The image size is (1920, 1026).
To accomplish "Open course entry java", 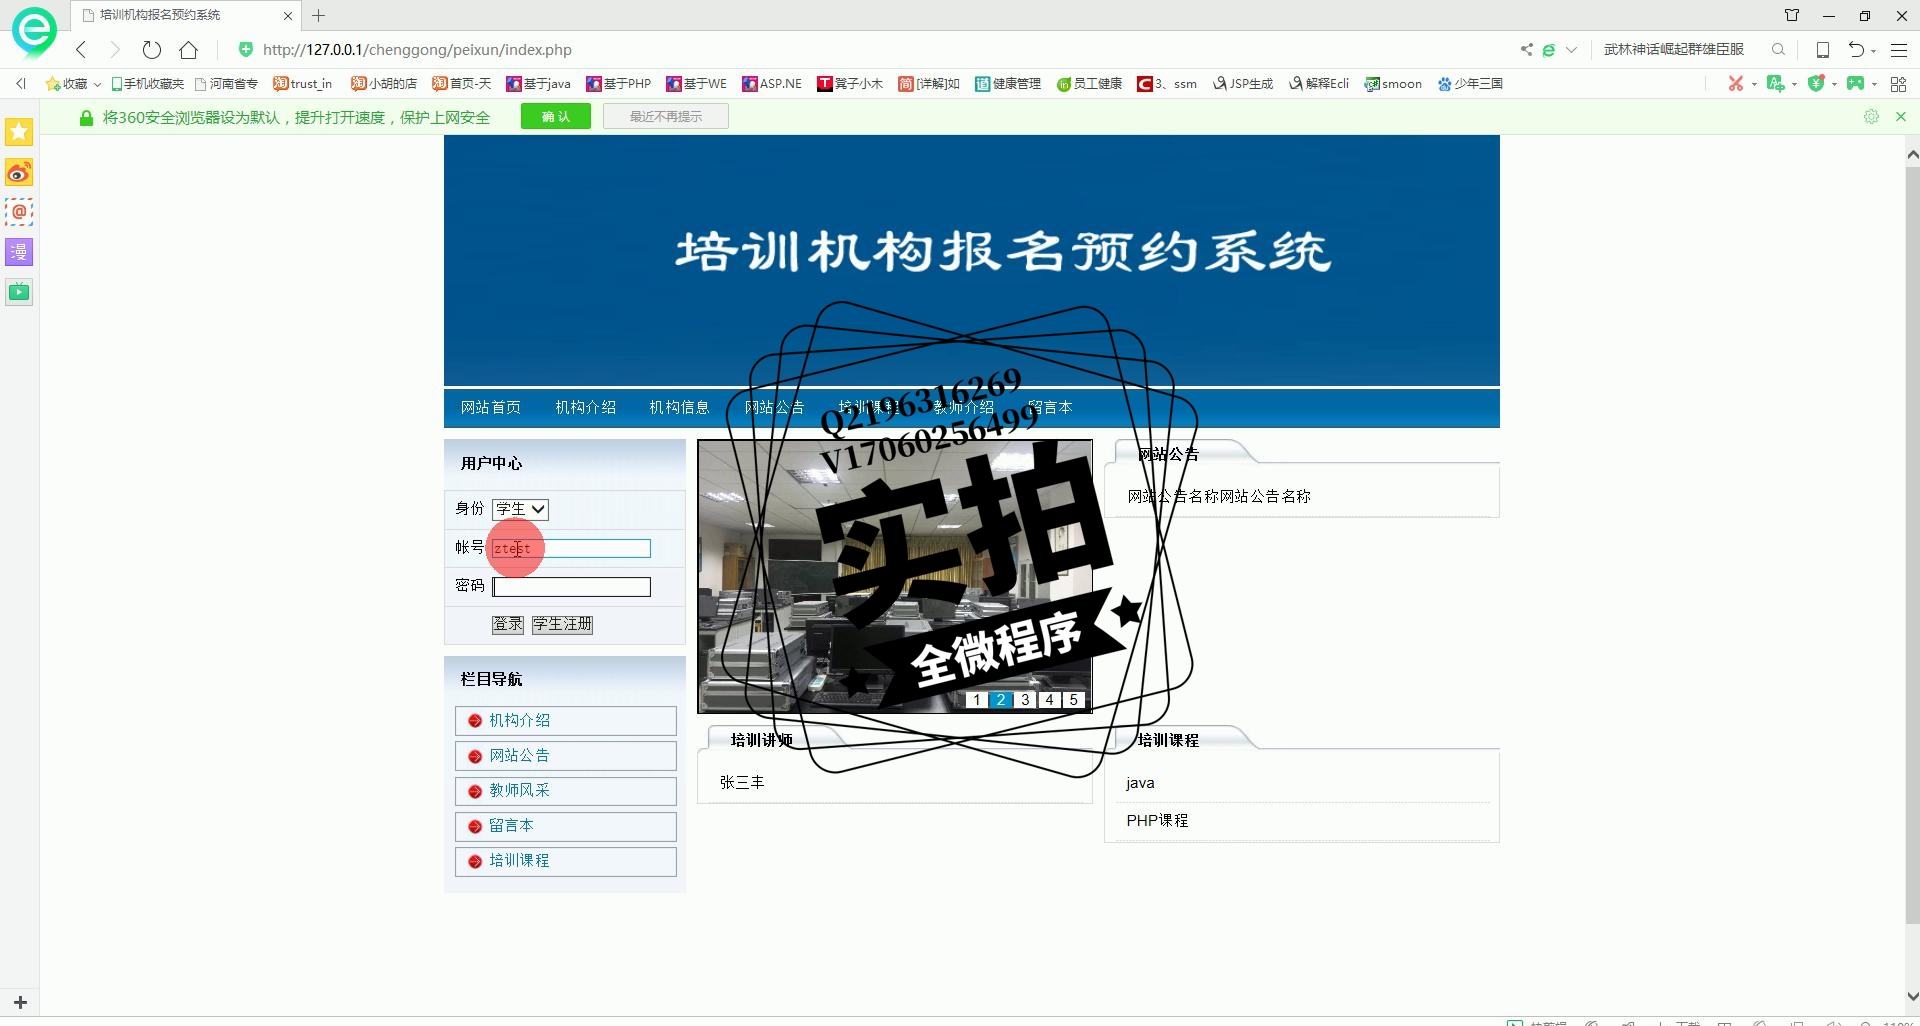I will 1140,783.
